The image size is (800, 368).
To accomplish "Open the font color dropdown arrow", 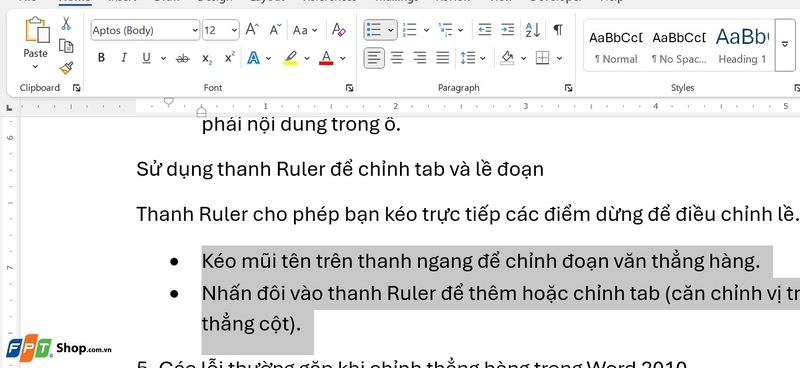I will pyautogui.click(x=342, y=58).
